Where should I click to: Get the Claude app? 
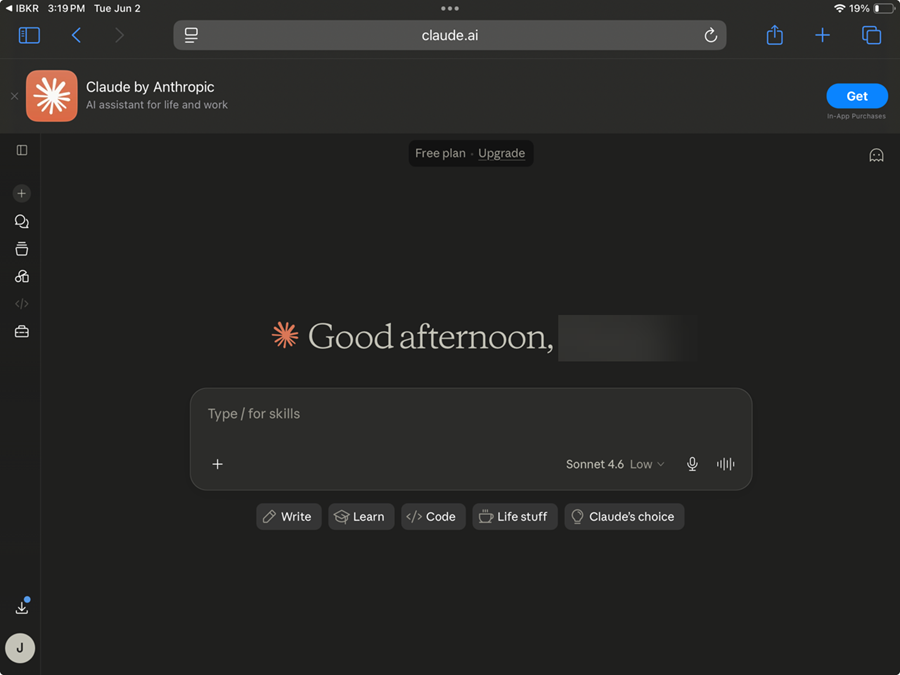(x=856, y=96)
